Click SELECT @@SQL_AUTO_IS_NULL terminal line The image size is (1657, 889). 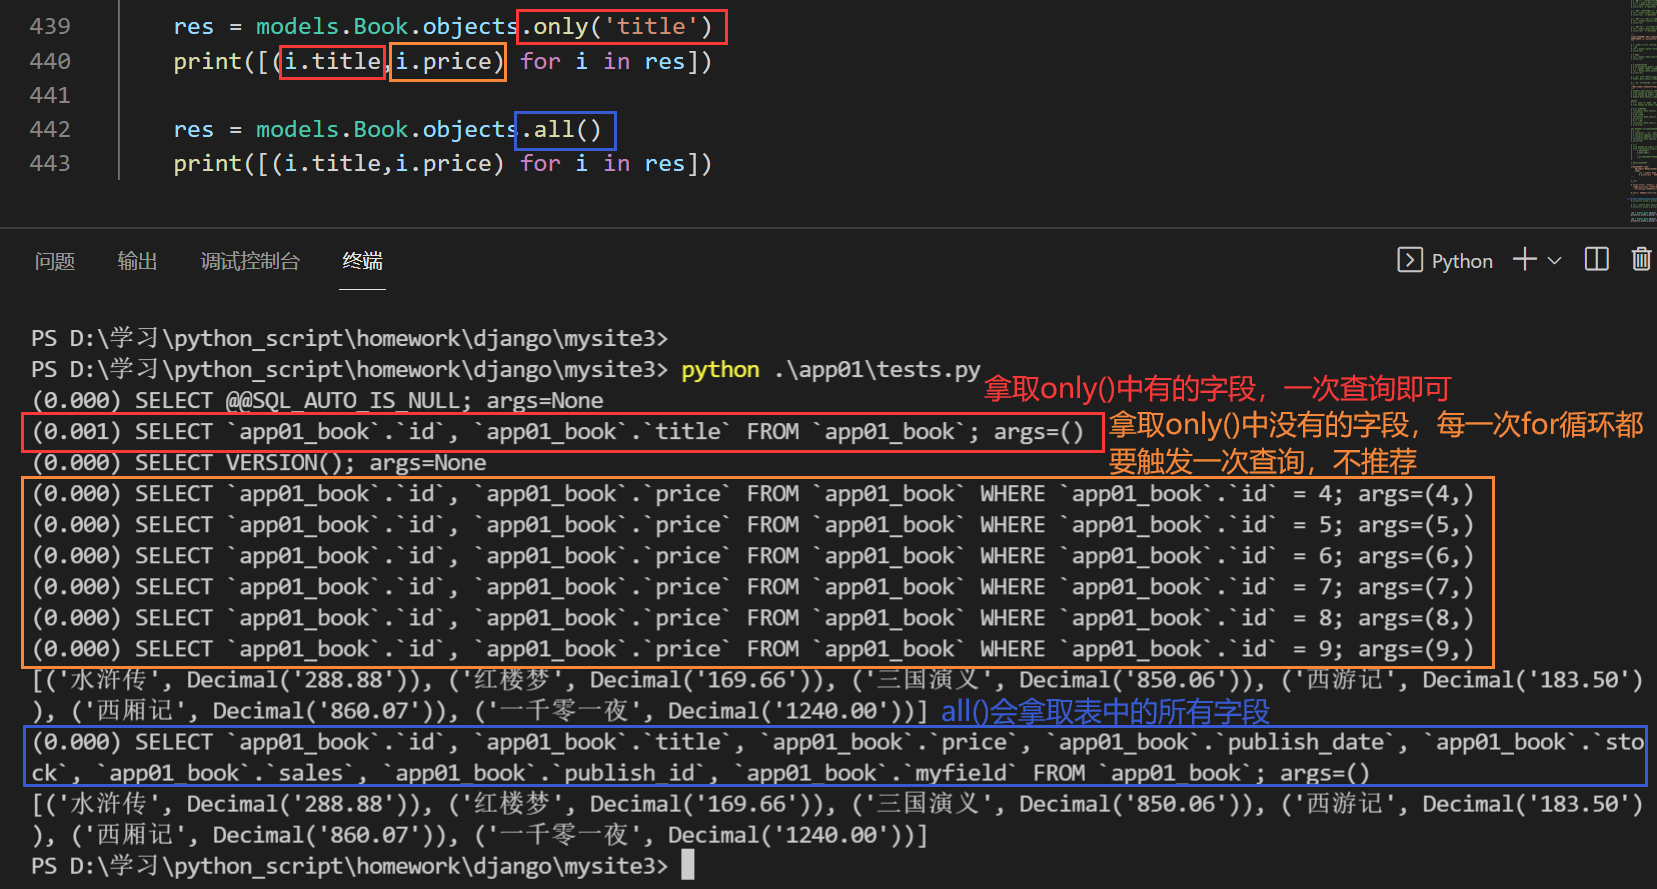pyautogui.click(x=317, y=401)
